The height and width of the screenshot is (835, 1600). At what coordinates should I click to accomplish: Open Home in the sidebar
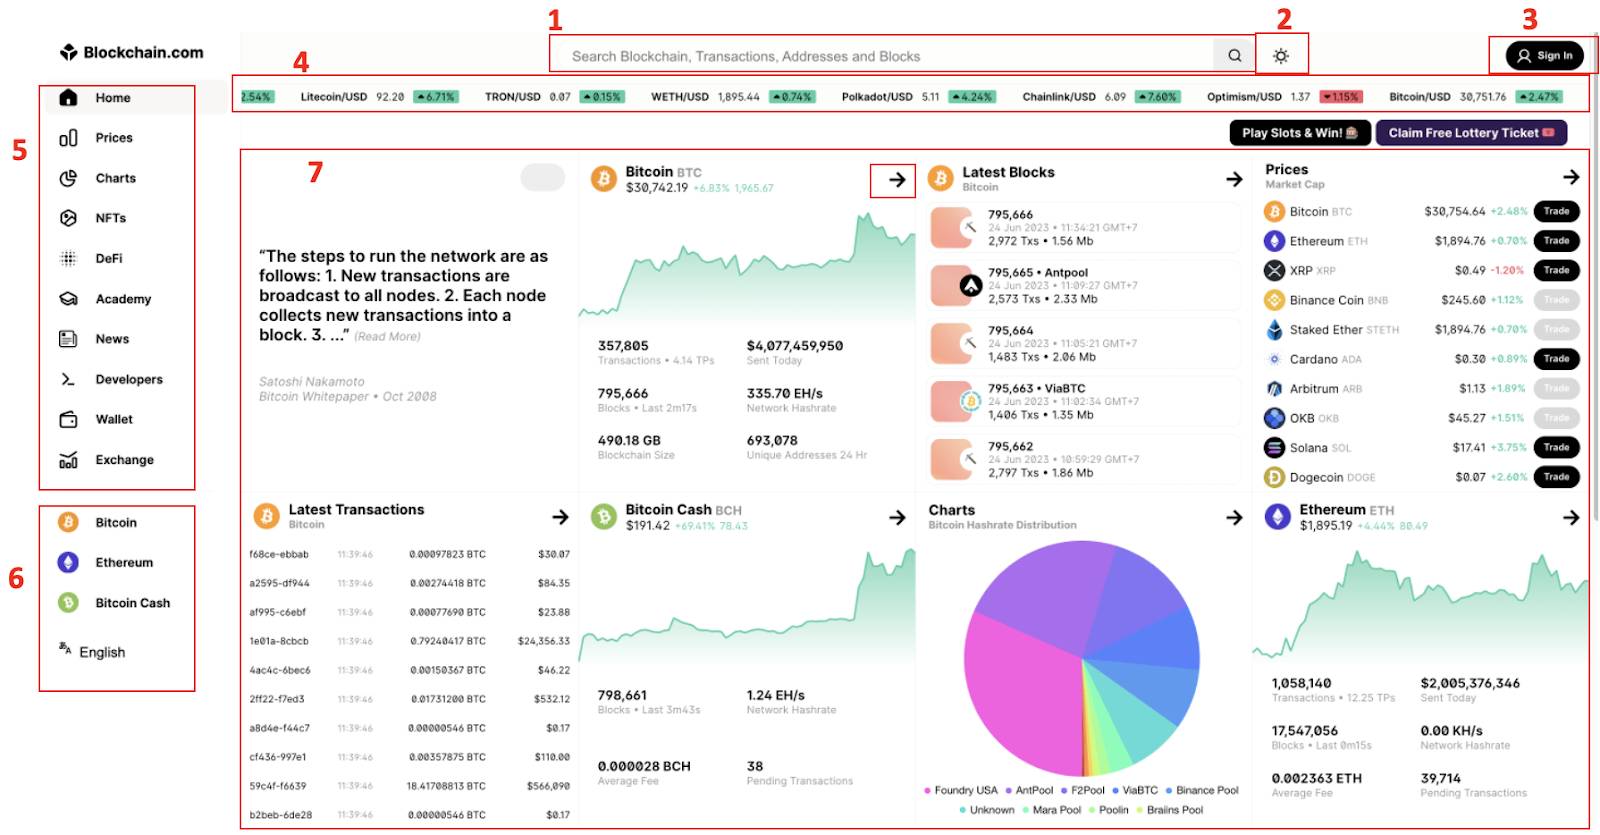tap(113, 98)
